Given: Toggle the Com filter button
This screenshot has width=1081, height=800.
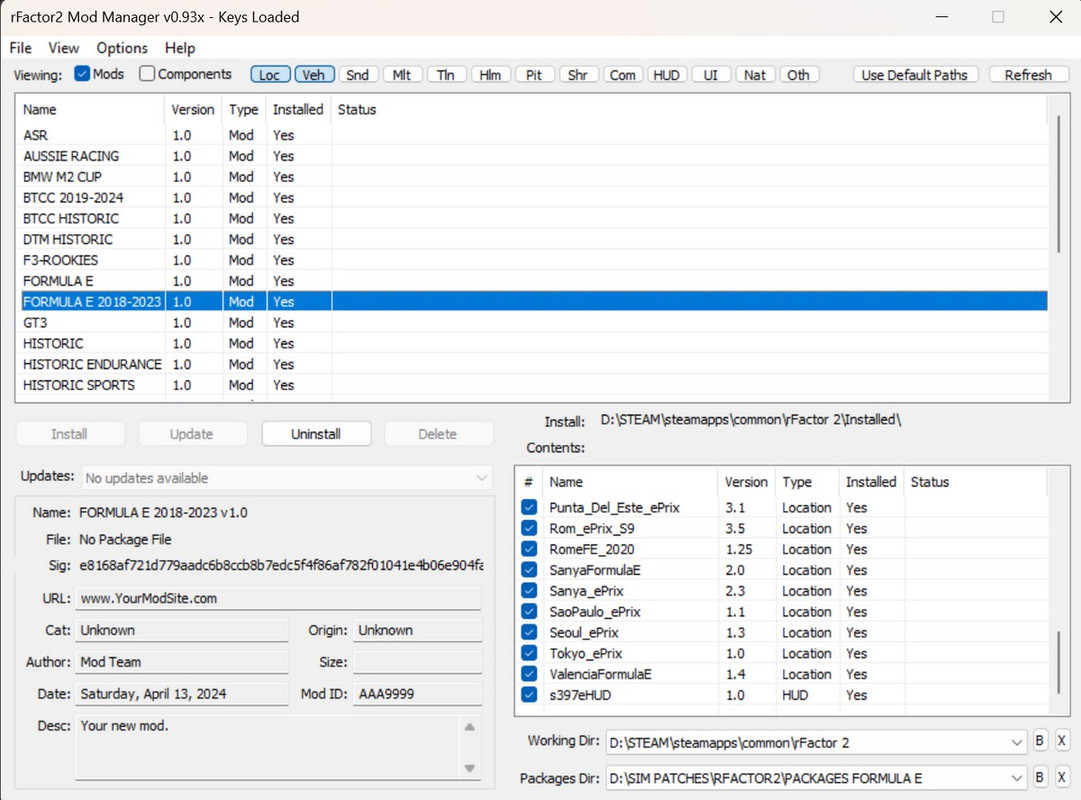Looking at the screenshot, I should 622,74.
